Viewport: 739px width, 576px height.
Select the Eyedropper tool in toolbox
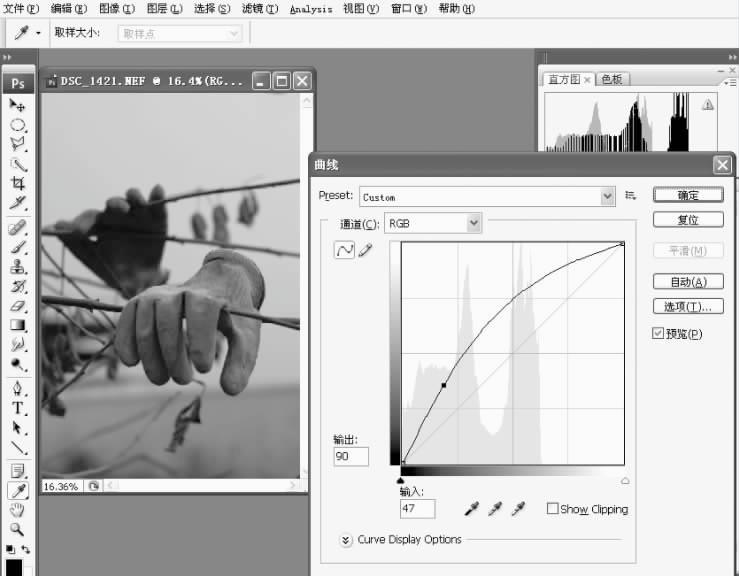click(x=18, y=491)
